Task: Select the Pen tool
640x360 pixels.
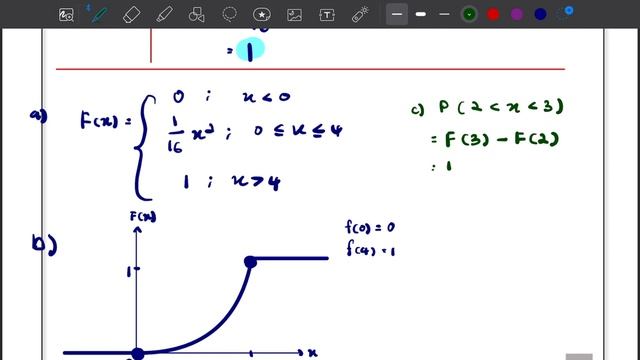Action: click(99, 15)
